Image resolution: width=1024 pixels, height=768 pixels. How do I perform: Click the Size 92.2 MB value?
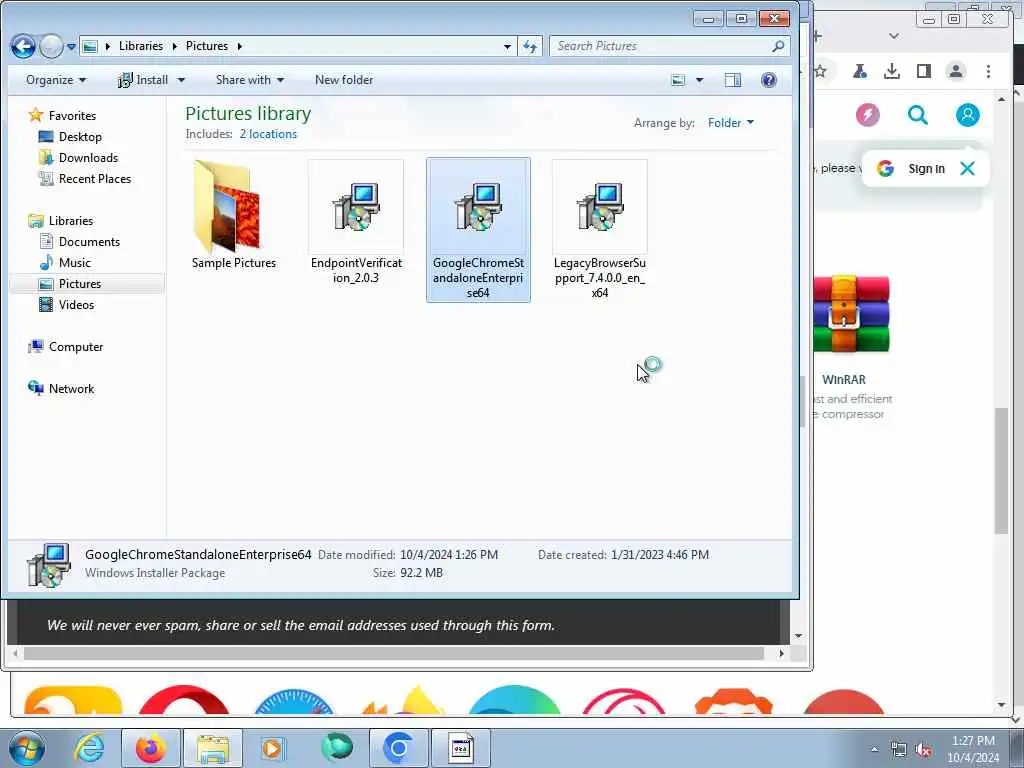coord(421,573)
